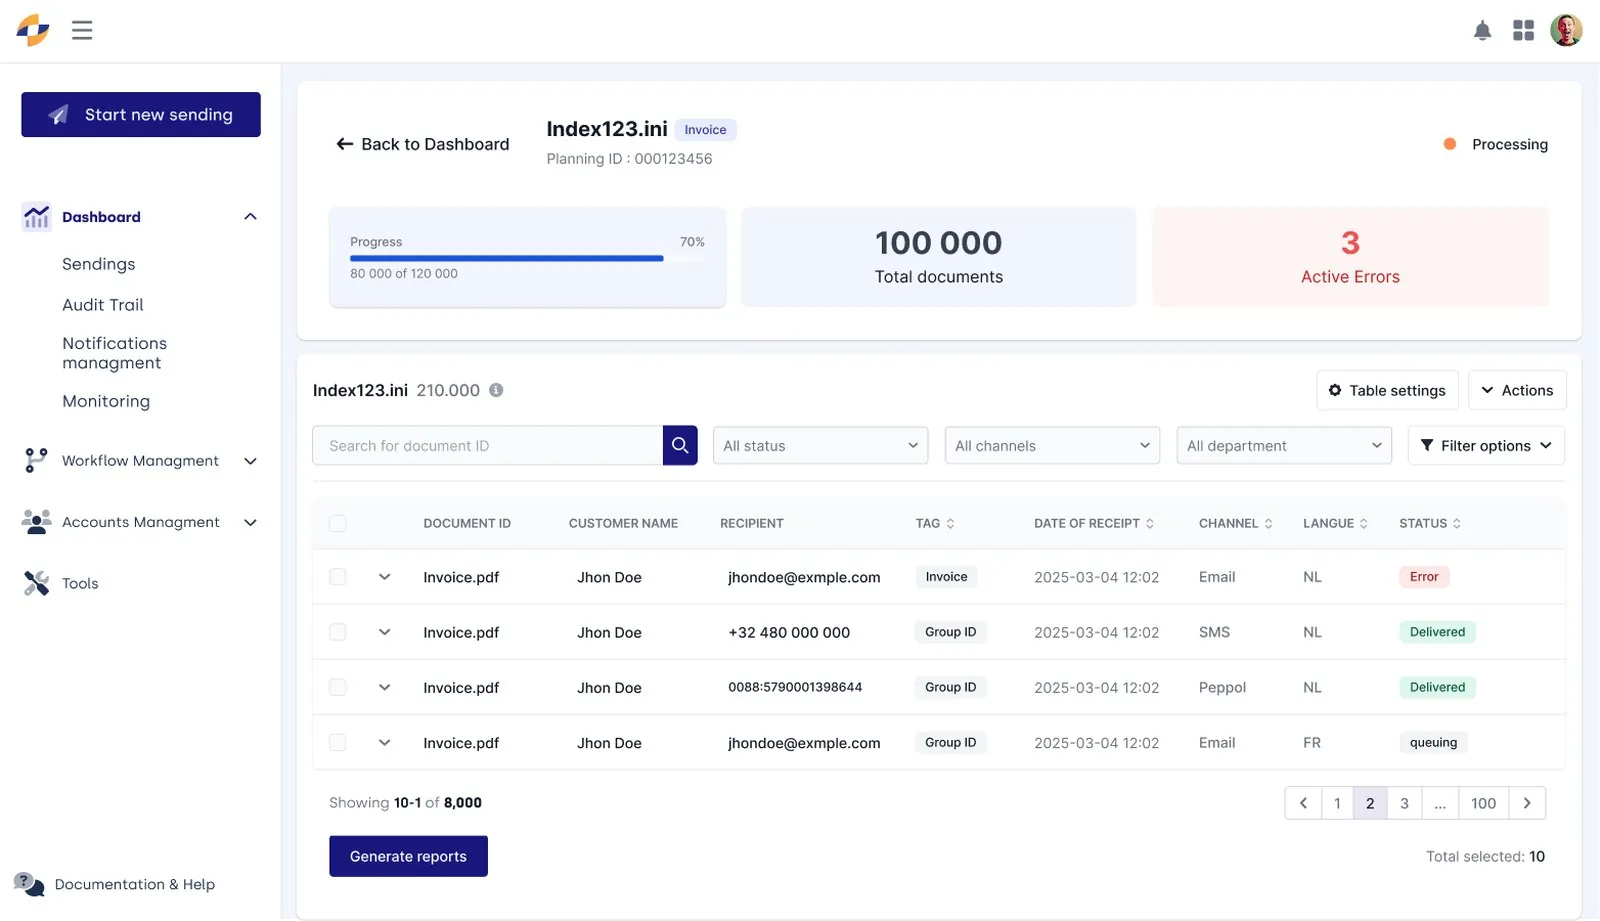Click the 3 Active Errors card
The image size is (1600, 921).
pos(1350,257)
